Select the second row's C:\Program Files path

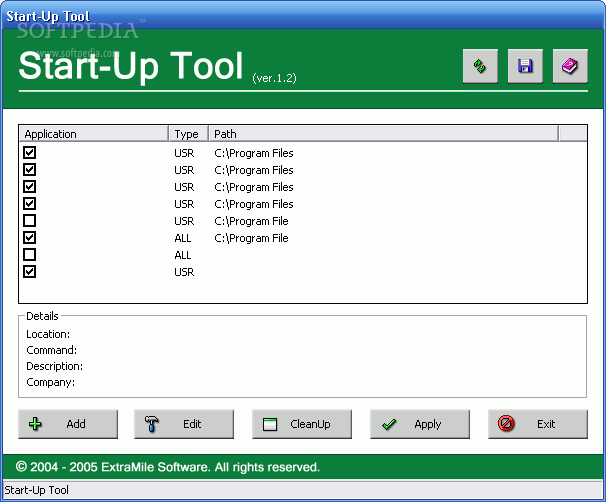(x=254, y=170)
